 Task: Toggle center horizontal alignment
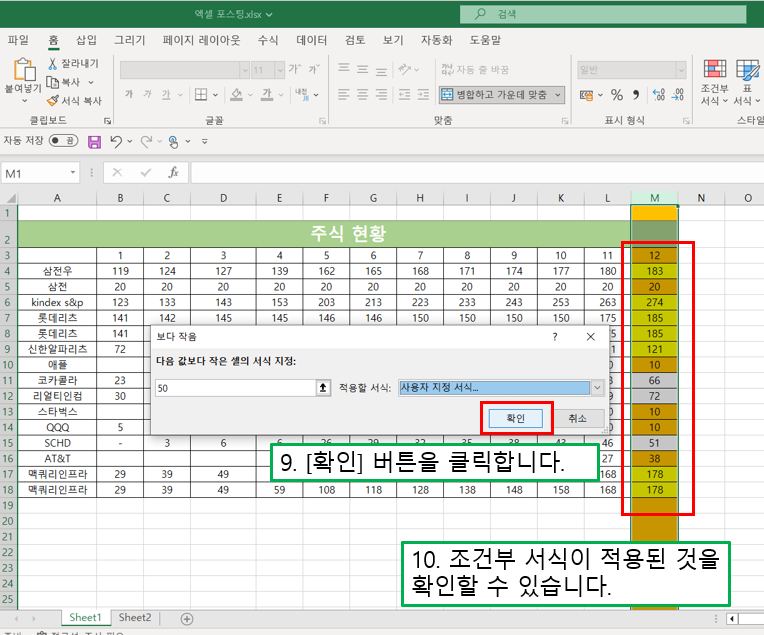[x=363, y=94]
